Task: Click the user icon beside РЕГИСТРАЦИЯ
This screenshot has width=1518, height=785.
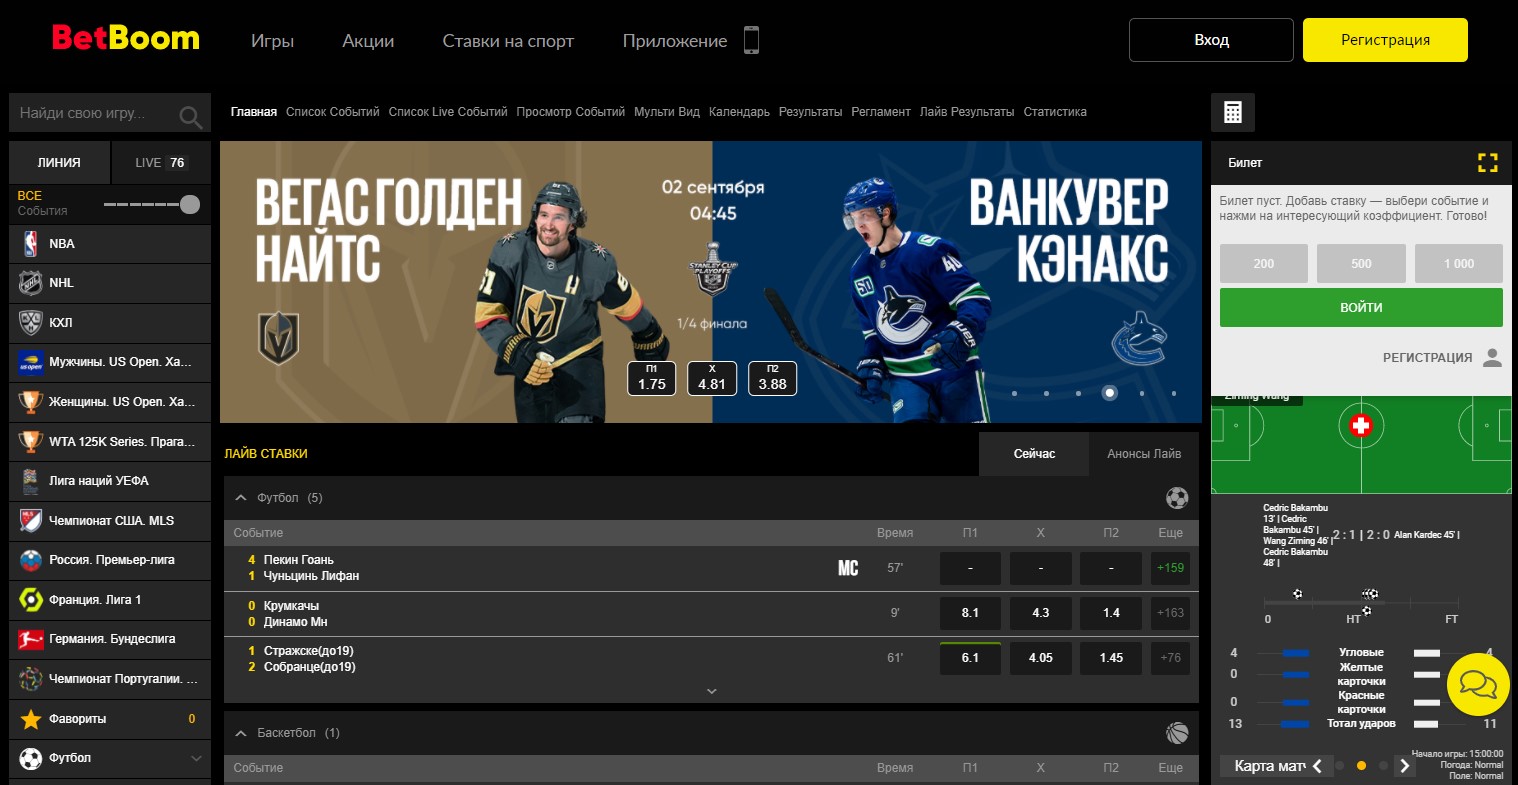Action: point(1492,358)
